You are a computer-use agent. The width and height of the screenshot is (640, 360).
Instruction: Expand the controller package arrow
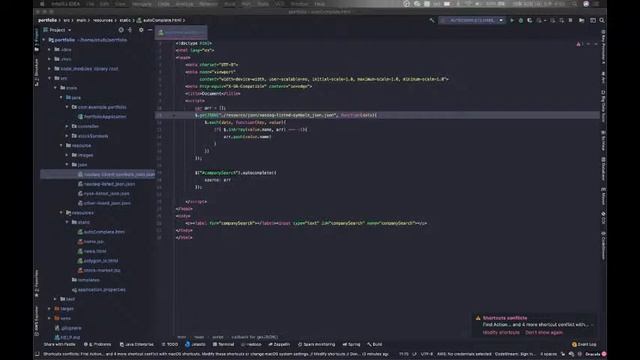click(x=67, y=126)
